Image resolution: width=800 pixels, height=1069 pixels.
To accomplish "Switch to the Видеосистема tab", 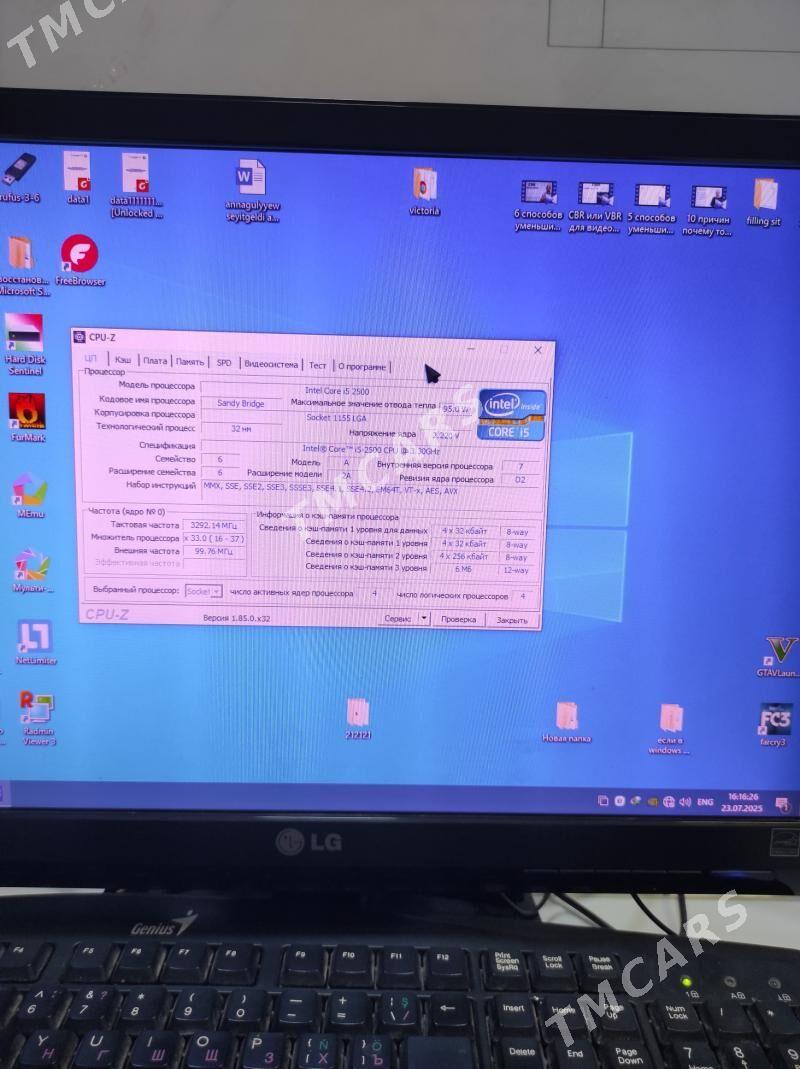I will pos(271,364).
